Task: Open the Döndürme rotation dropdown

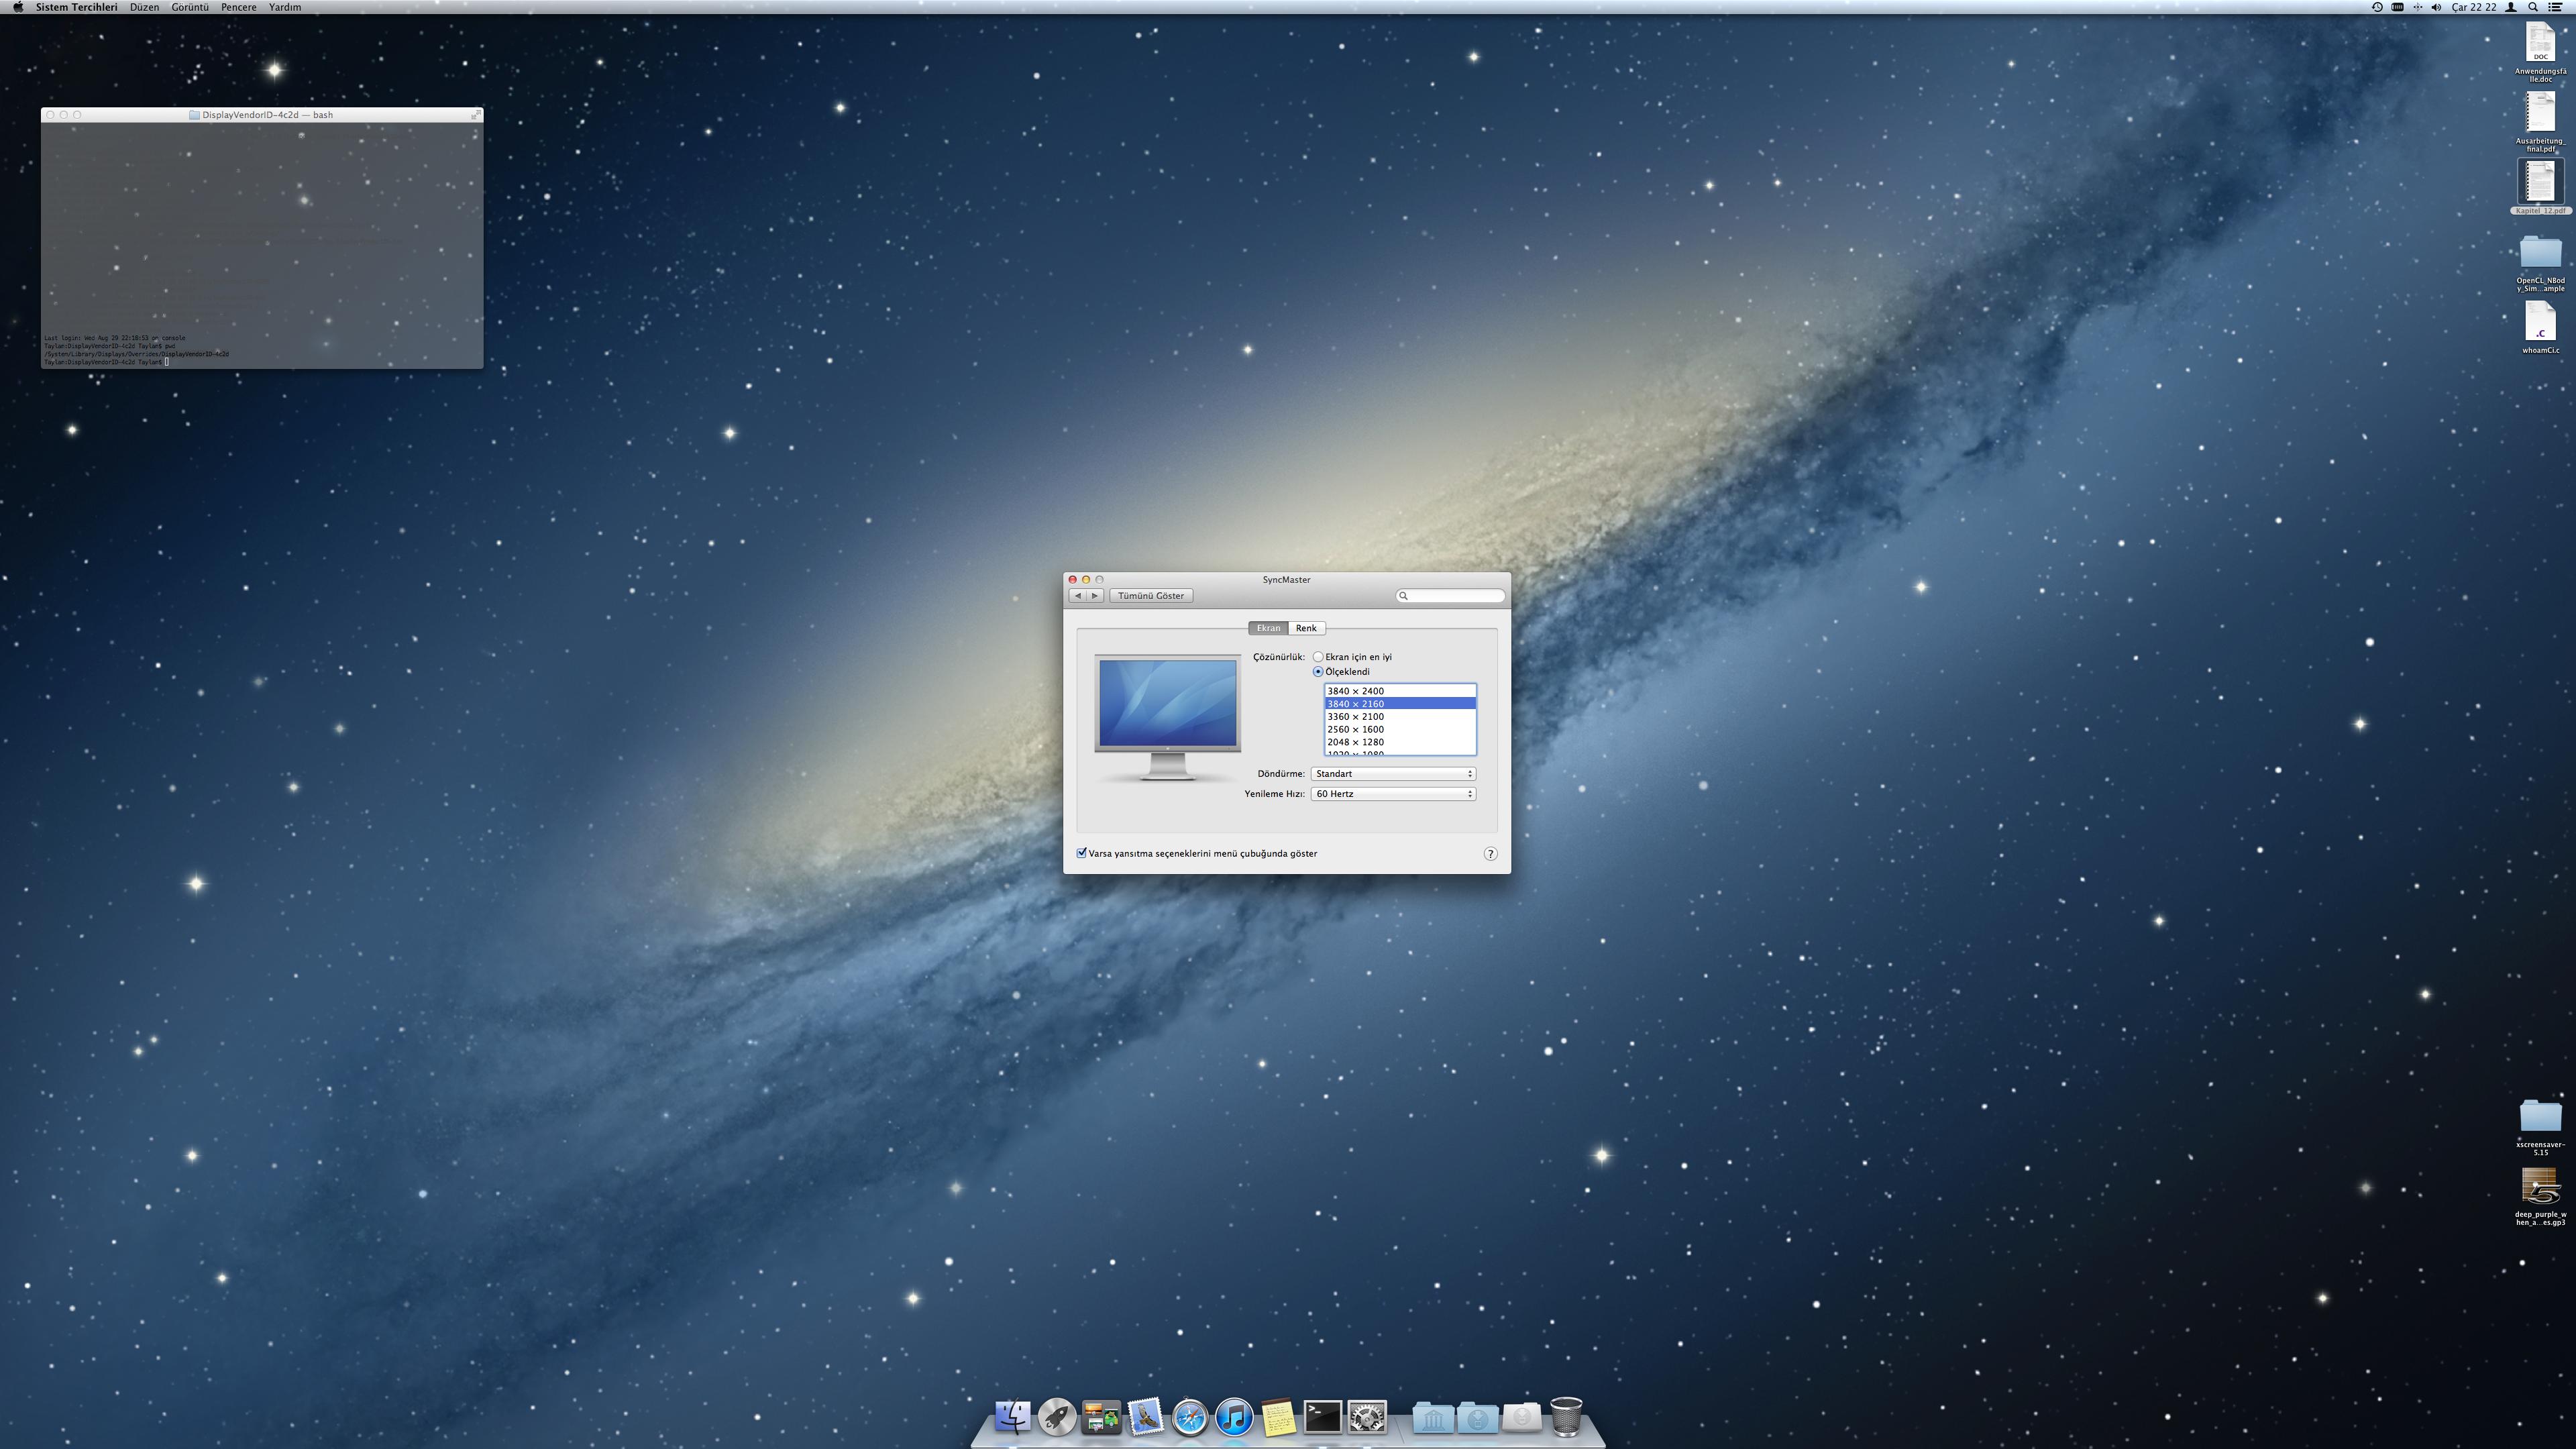Action: (1393, 774)
